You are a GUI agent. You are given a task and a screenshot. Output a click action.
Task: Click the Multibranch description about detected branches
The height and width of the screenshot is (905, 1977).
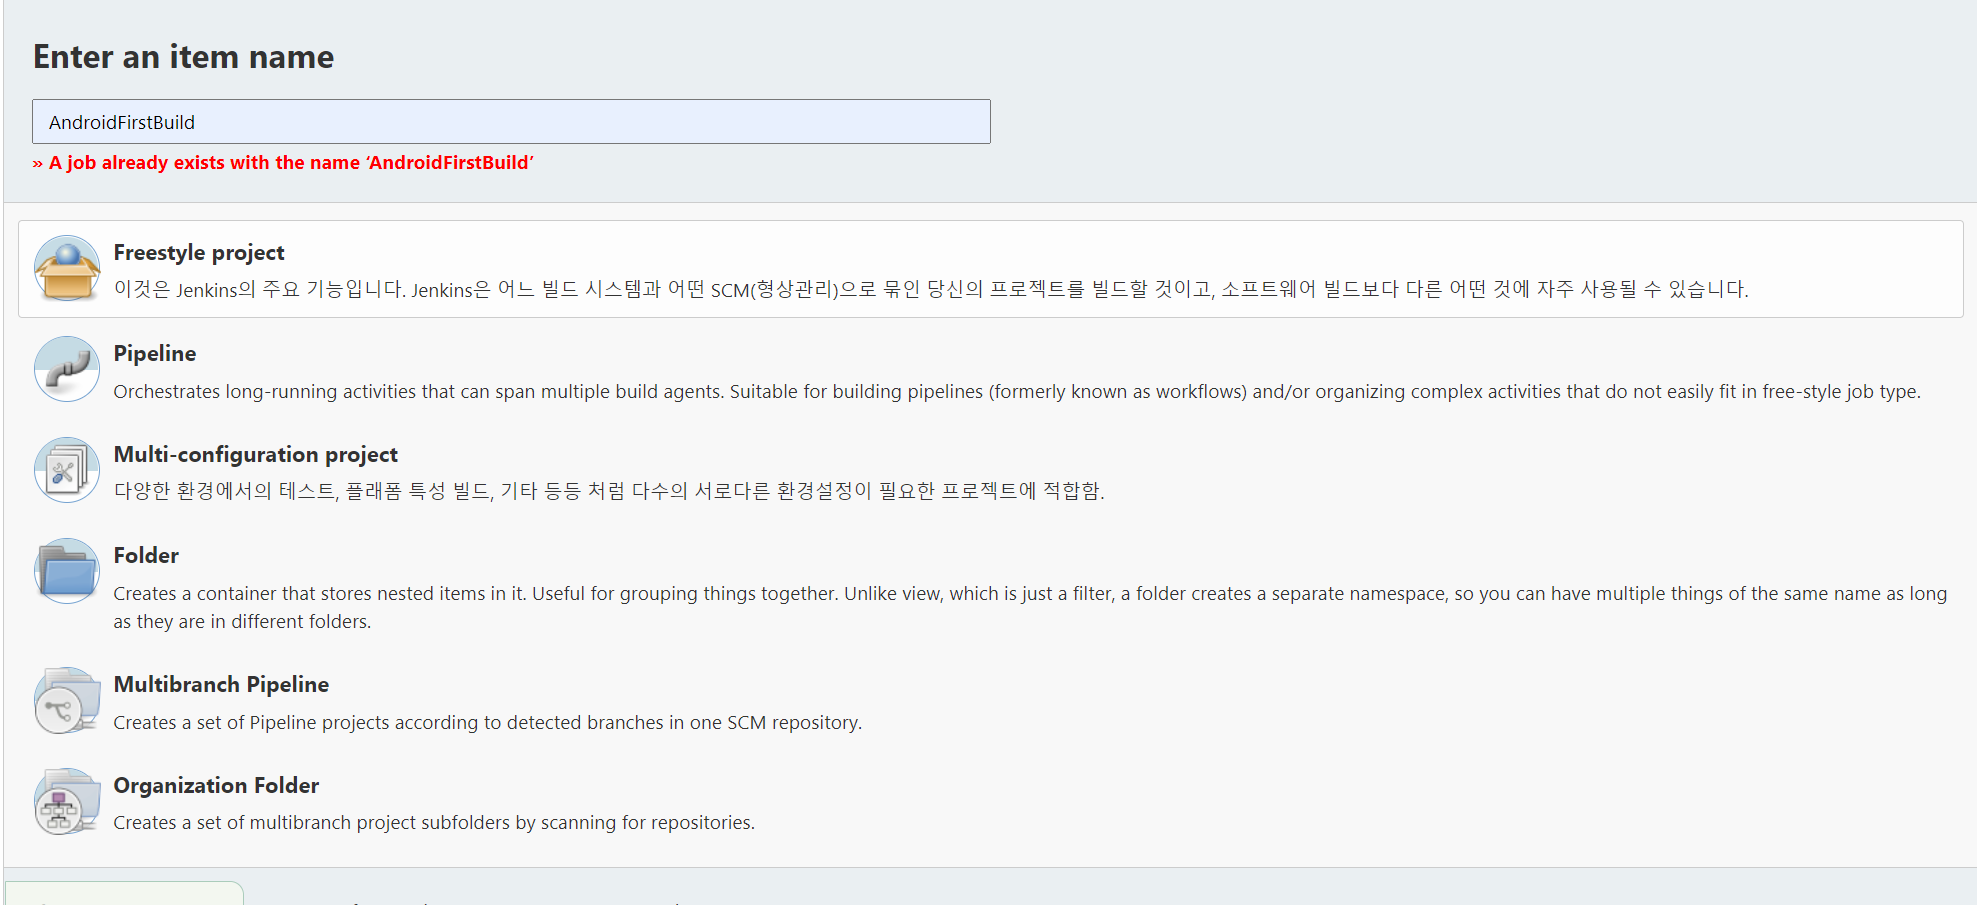[x=487, y=722]
